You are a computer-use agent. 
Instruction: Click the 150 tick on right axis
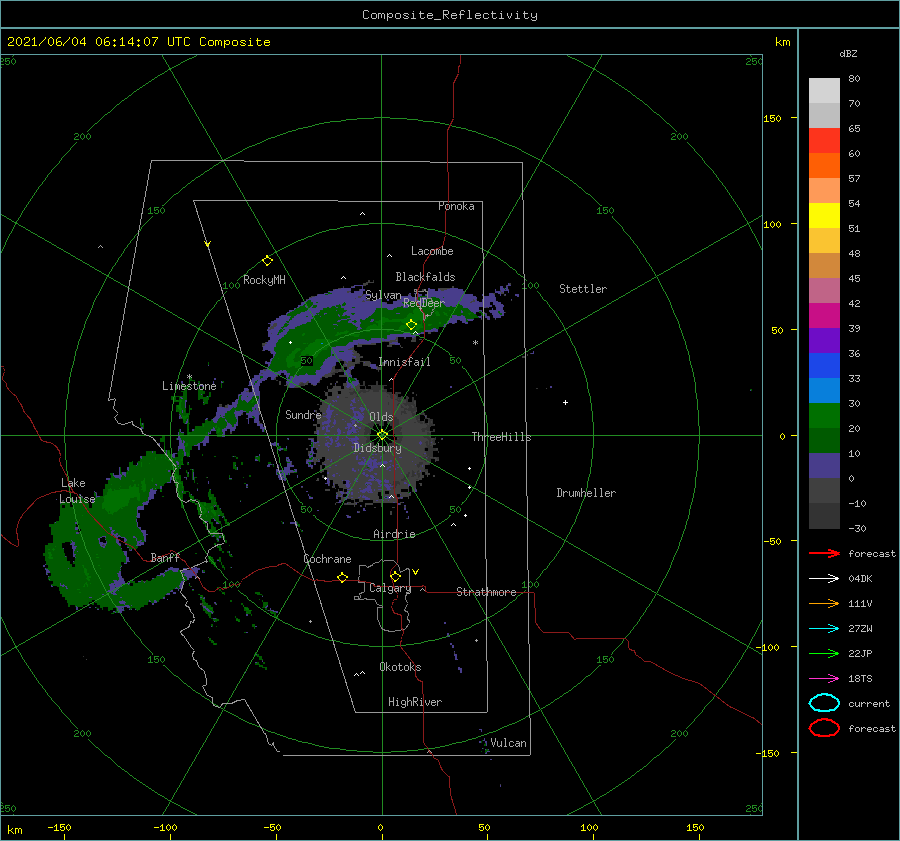[x=772, y=118]
